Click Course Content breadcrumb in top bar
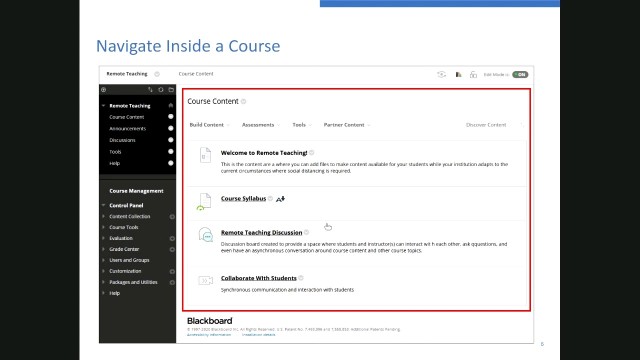Image resolution: width=640 pixels, height=360 pixels. pyautogui.click(x=196, y=74)
